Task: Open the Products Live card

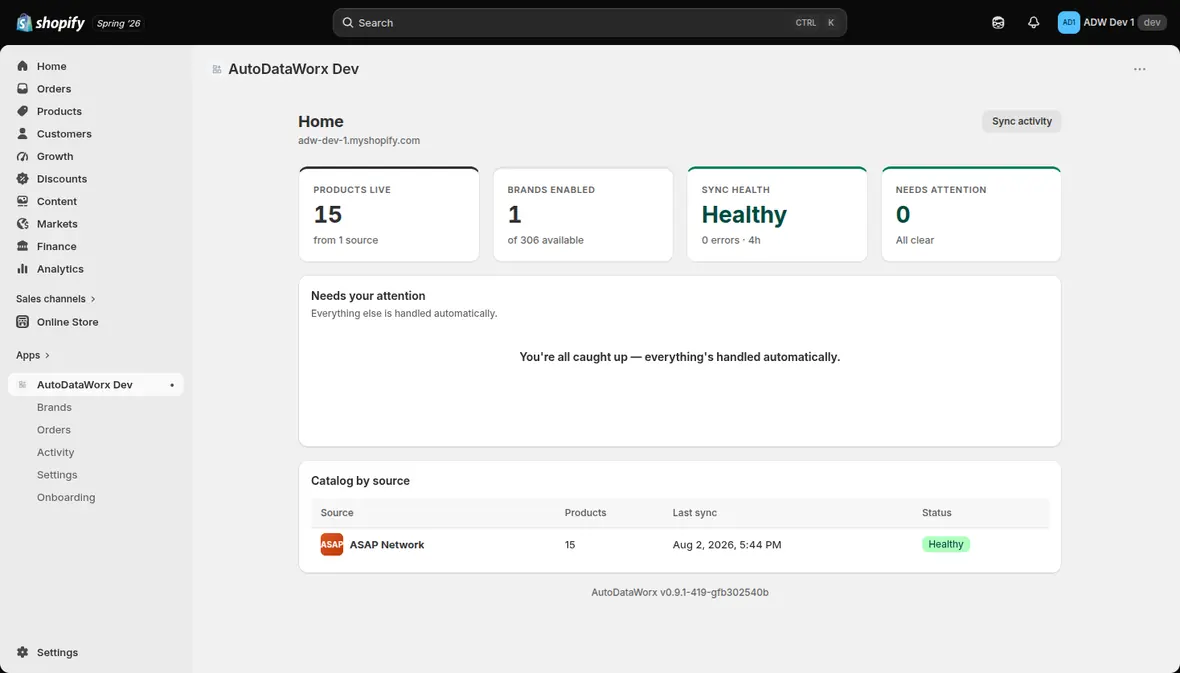Action: [389, 215]
